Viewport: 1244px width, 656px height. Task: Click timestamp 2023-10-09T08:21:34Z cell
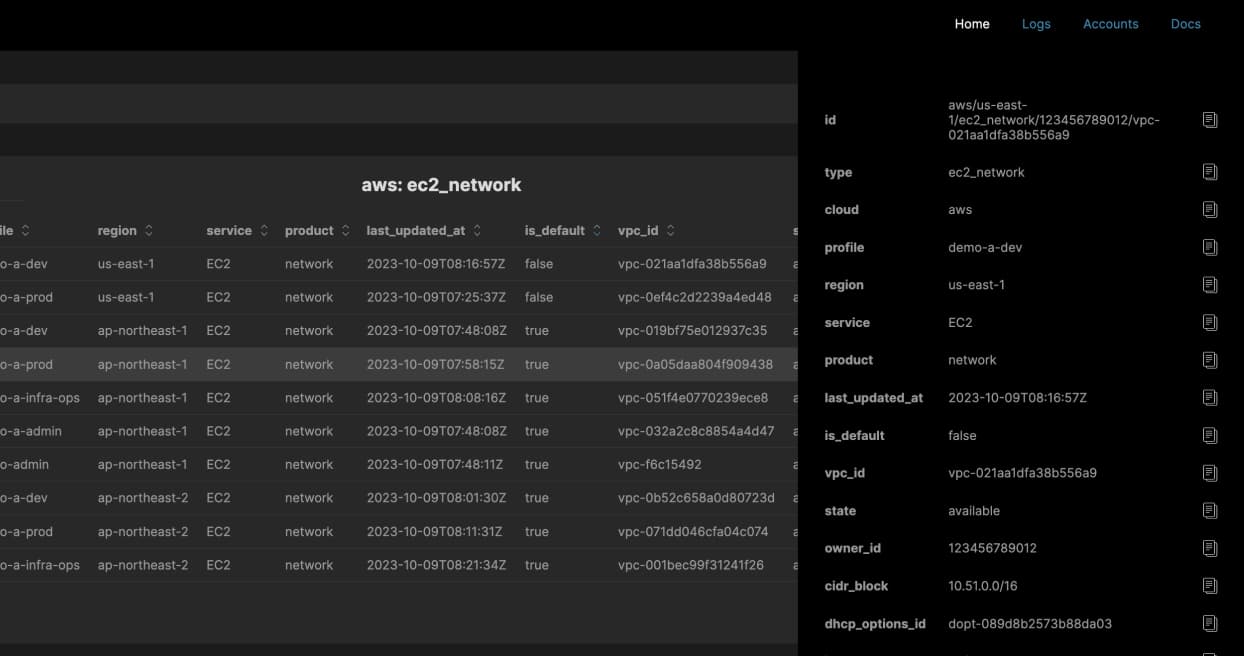click(436, 565)
